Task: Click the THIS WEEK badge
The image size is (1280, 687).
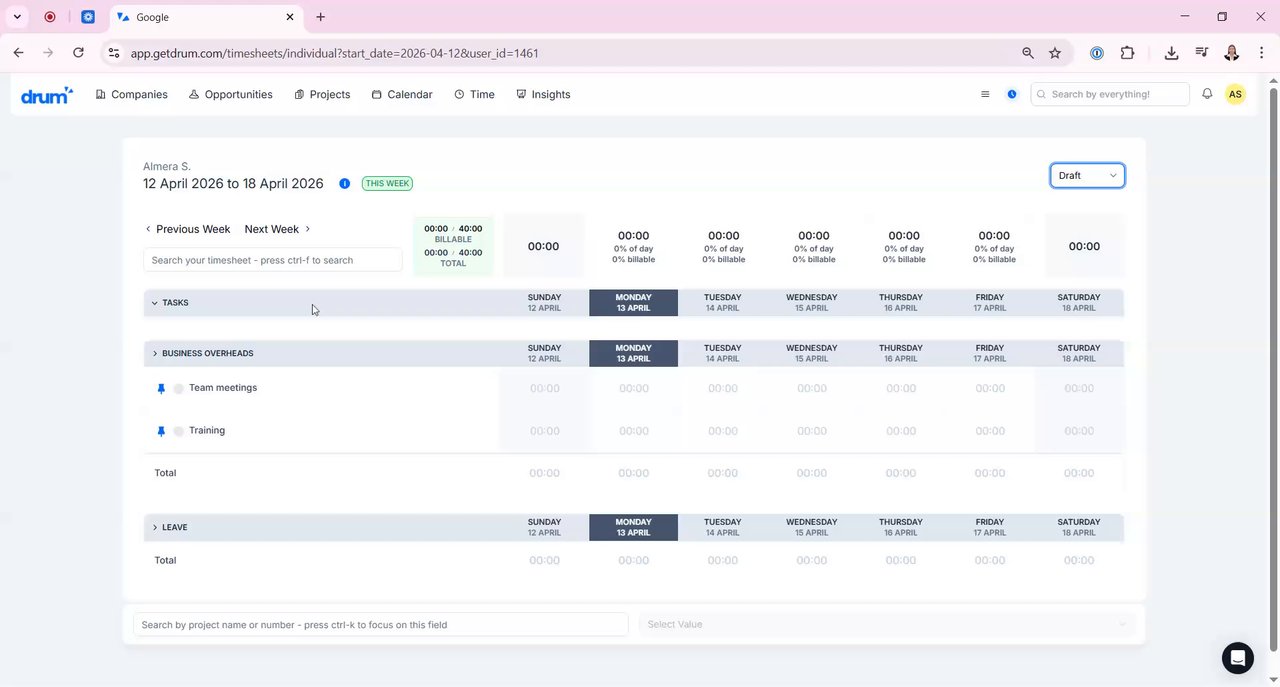Action: 387,184
